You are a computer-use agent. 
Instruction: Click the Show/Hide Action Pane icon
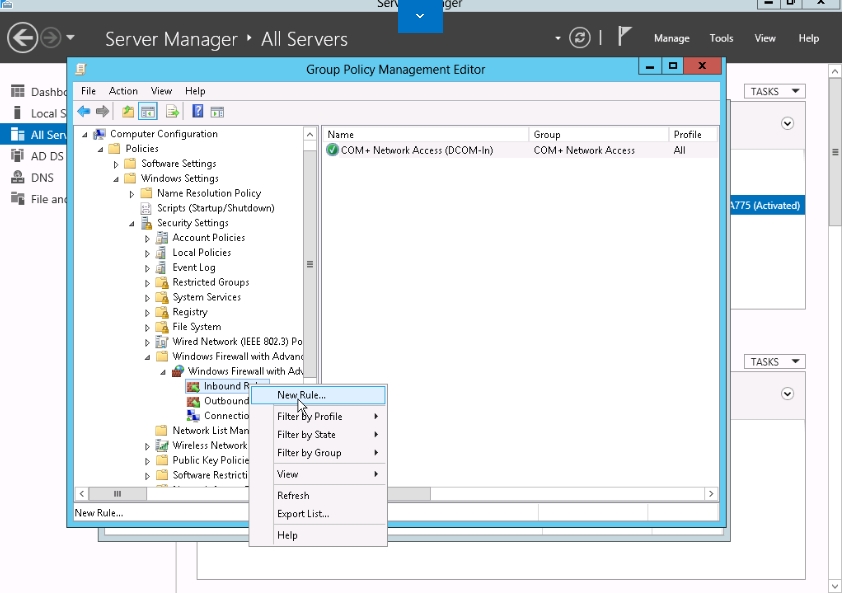click(217, 112)
